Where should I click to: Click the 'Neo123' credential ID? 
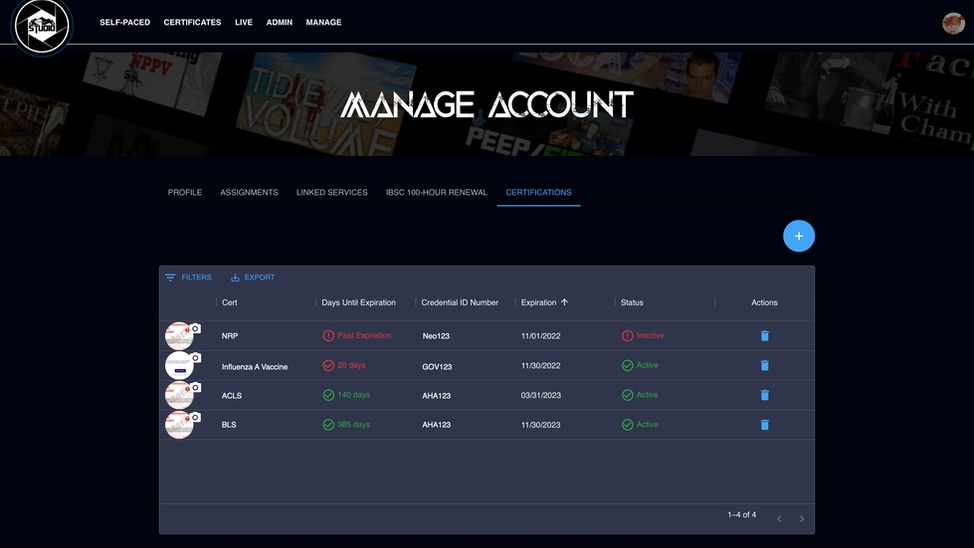436,336
